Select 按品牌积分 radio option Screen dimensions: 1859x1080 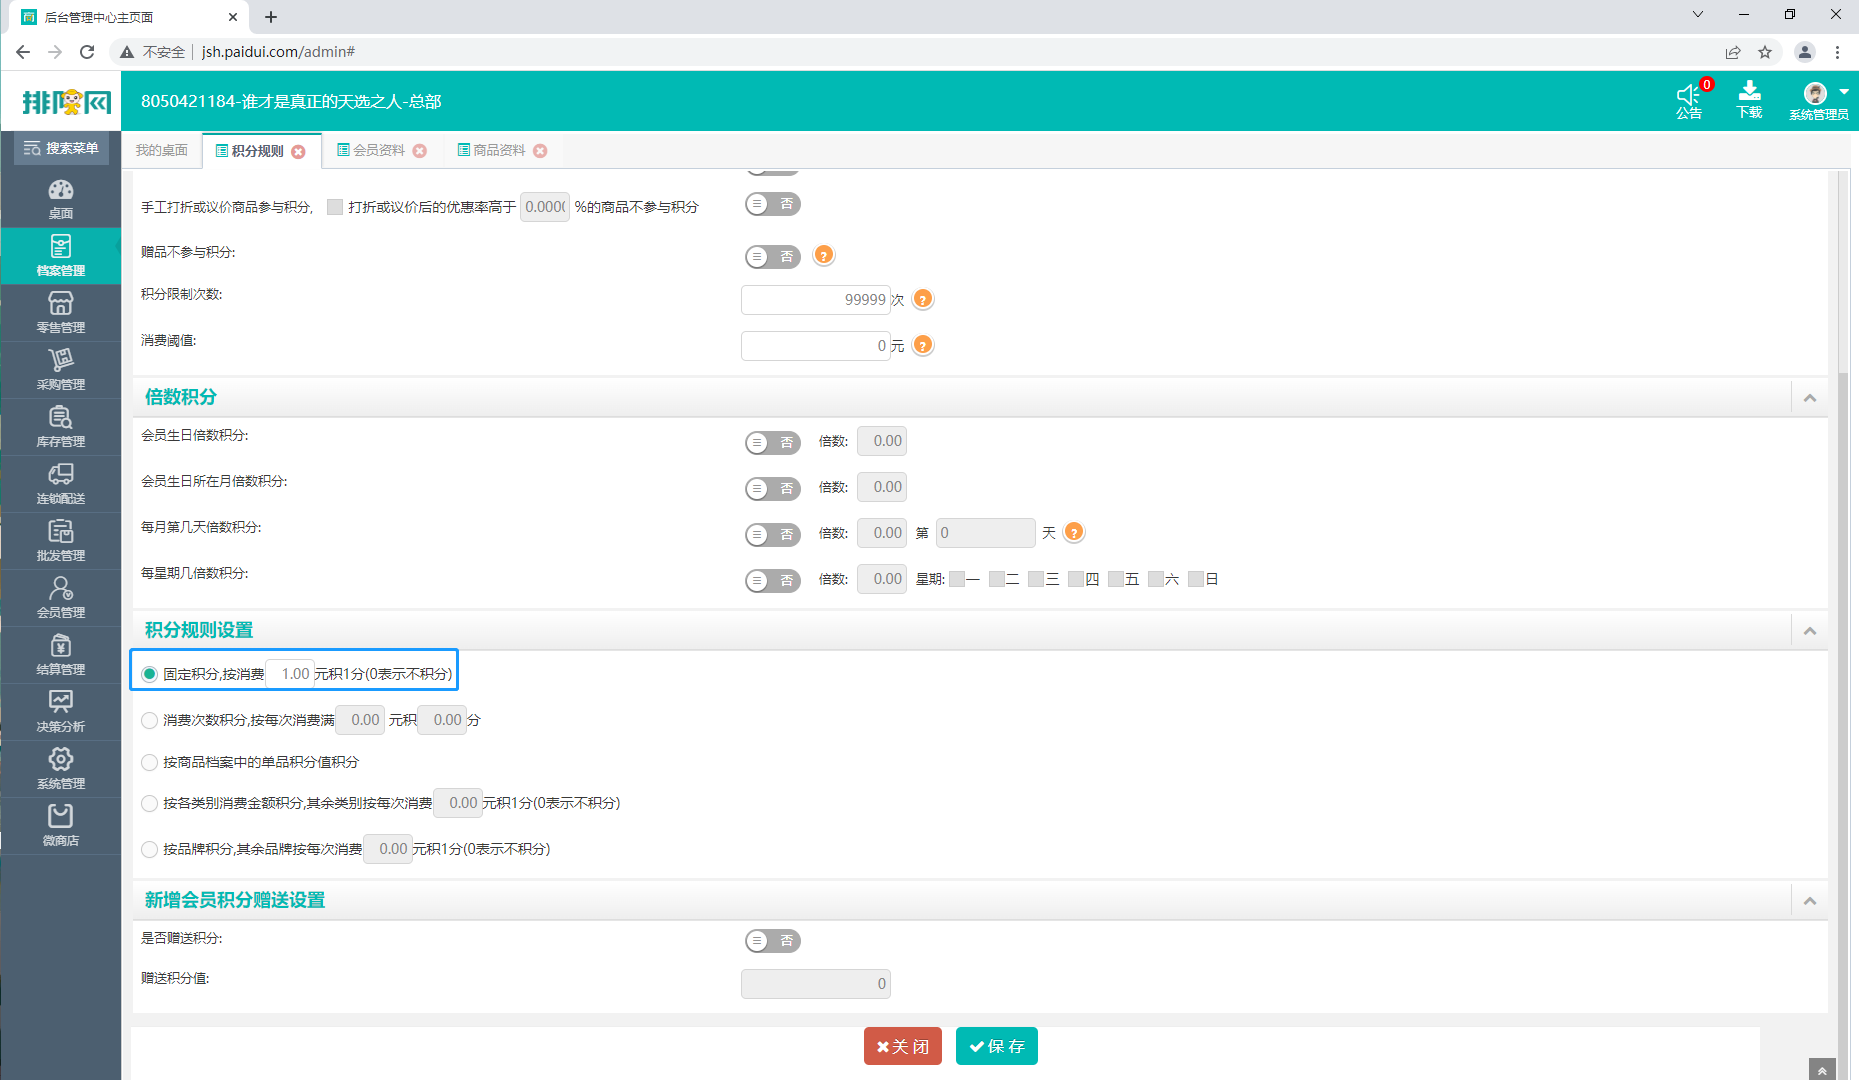coord(150,849)
